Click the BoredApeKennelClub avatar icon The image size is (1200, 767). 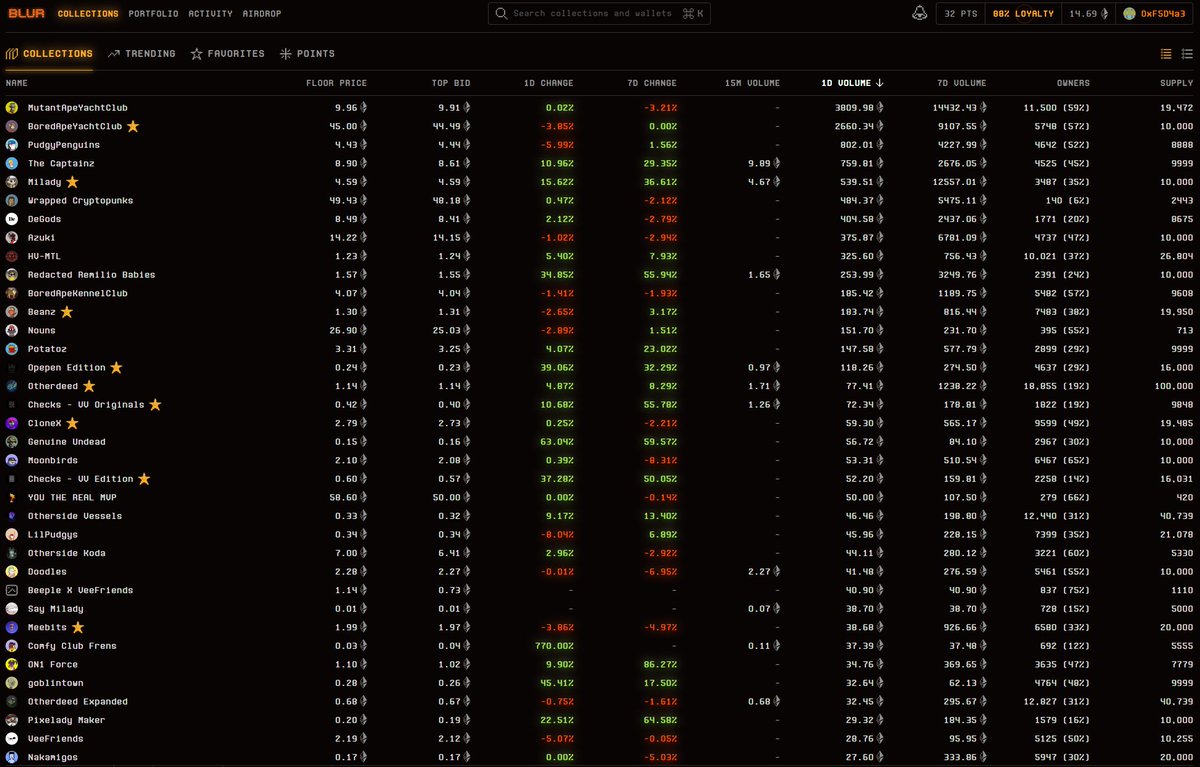pos(12,293)
